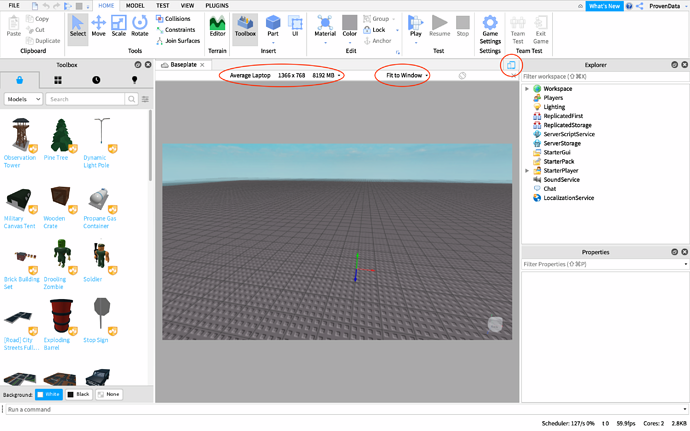The image size is (690, 431).
Task: Select None background option
Action: (109, 394)
